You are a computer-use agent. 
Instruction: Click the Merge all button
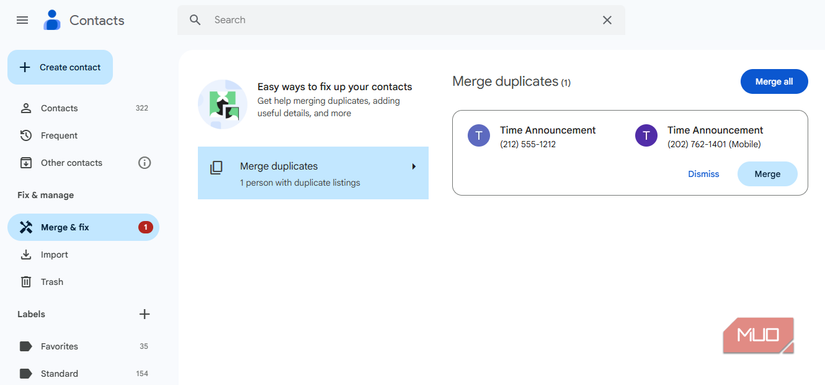tap(774, 82)
